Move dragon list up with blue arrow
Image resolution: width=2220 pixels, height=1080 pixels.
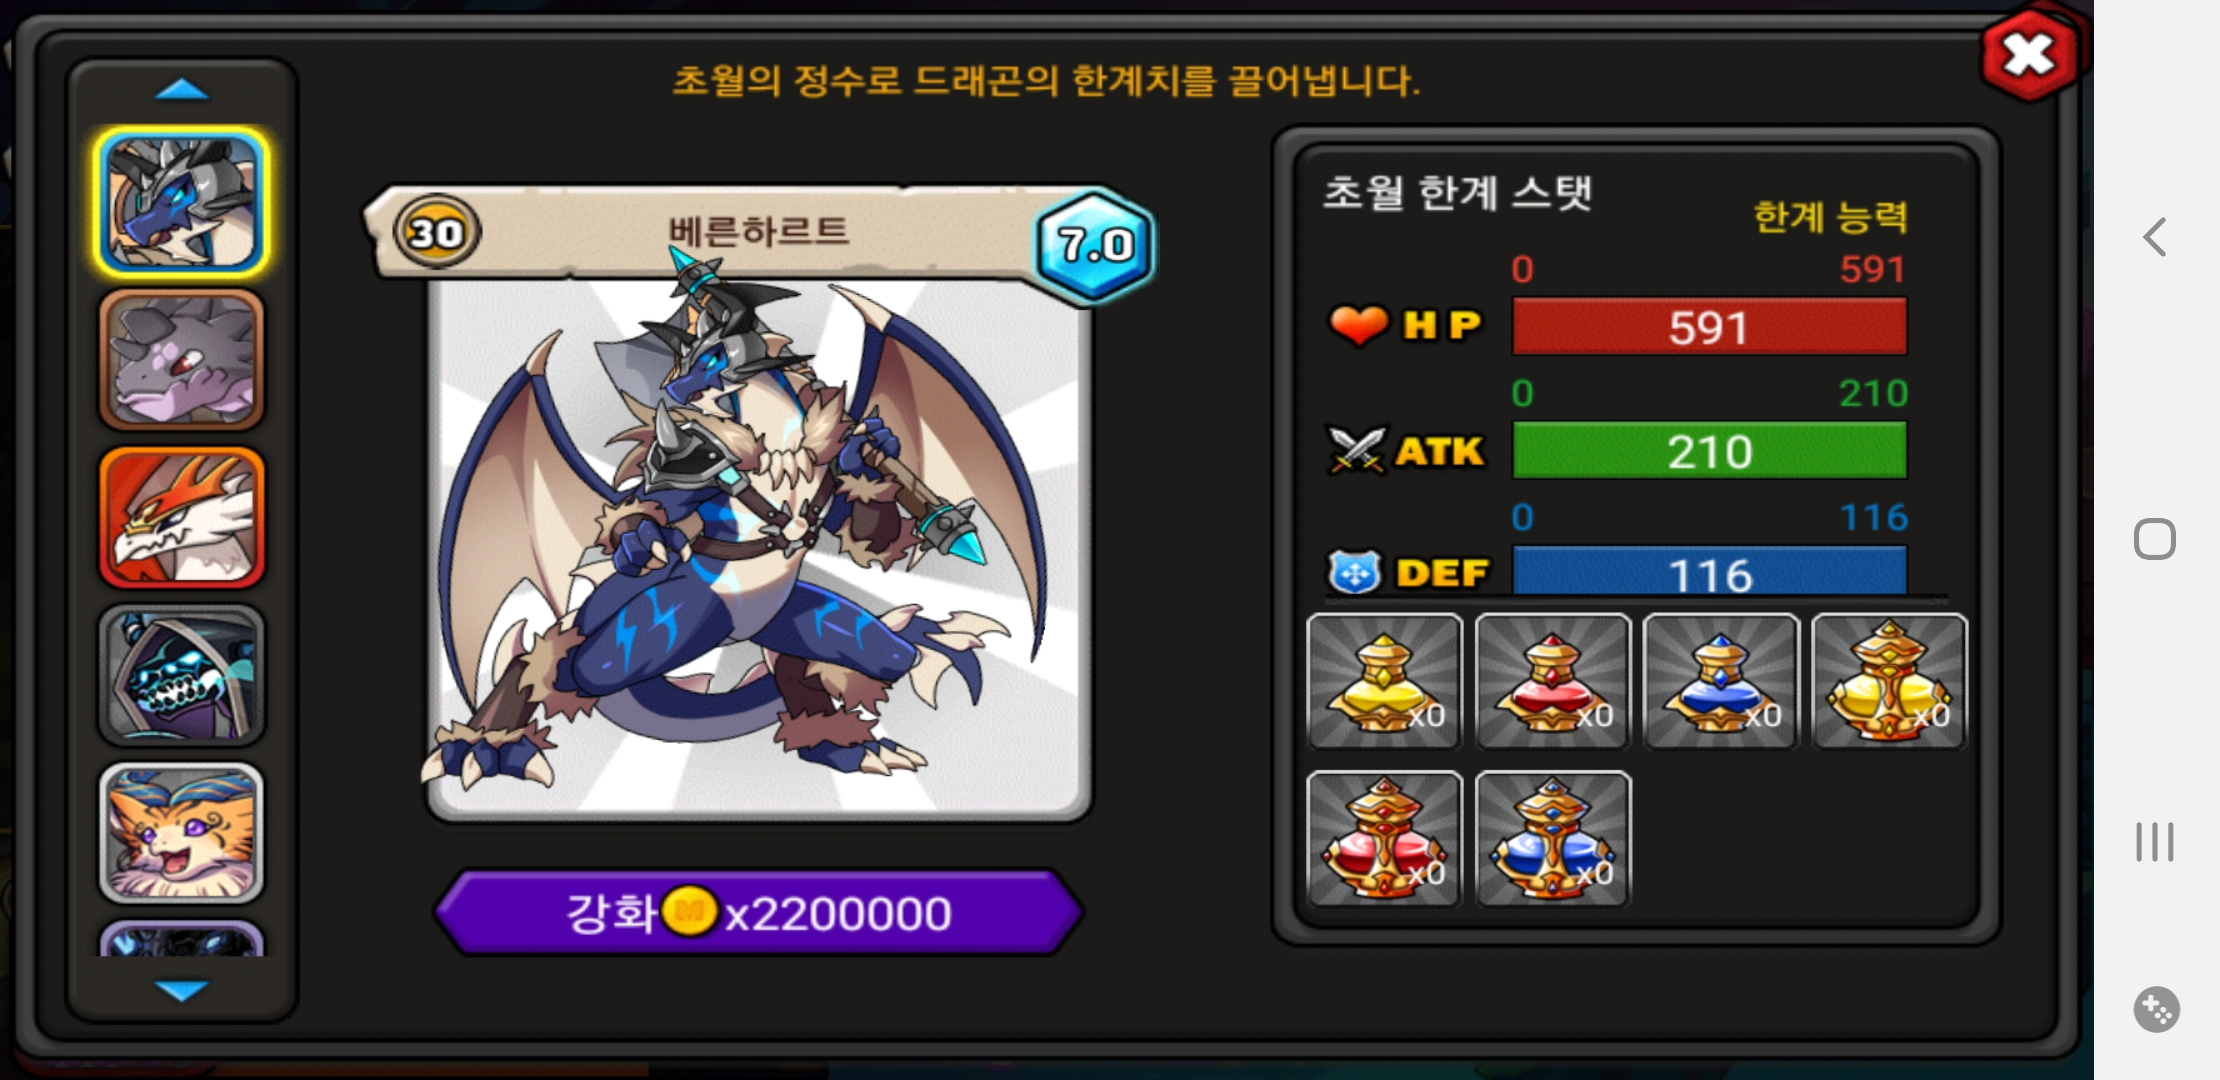pyautogui.click(x=182, y=90)
